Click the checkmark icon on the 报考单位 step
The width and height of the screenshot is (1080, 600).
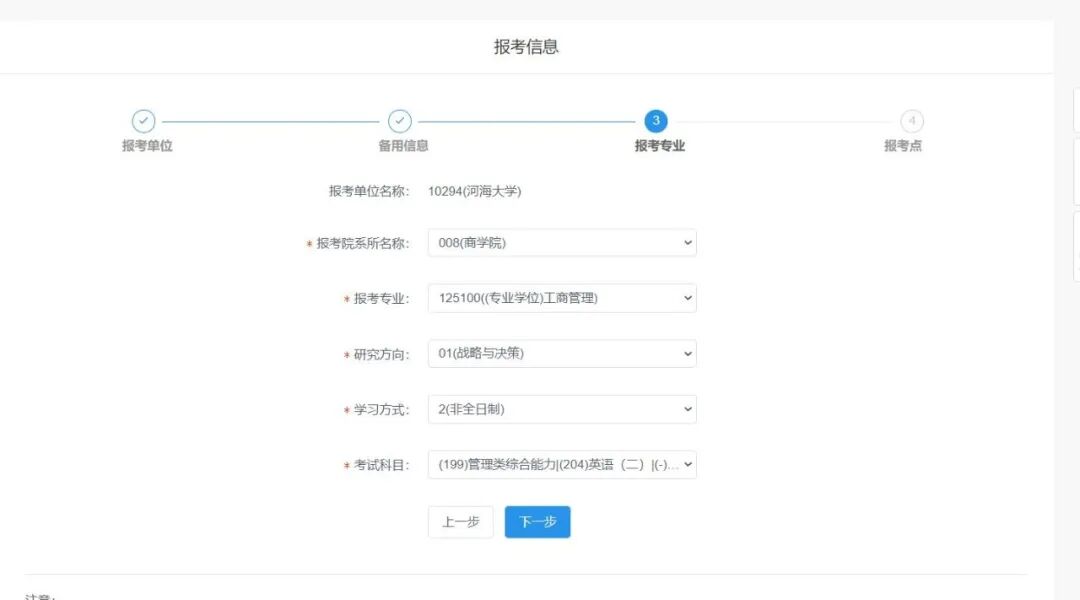[x=144, y=120]
